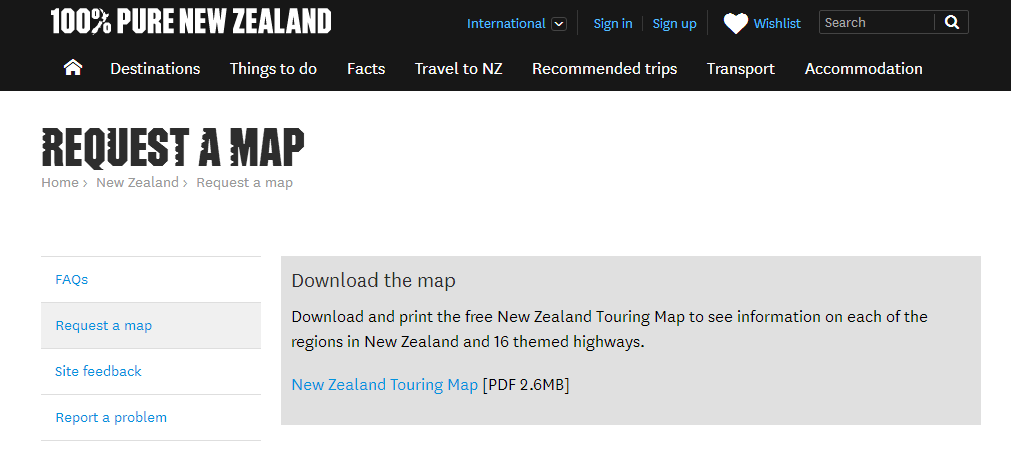Open the Travel to NZ menu
1011x467 pixels.
click(x=458, y=68)
